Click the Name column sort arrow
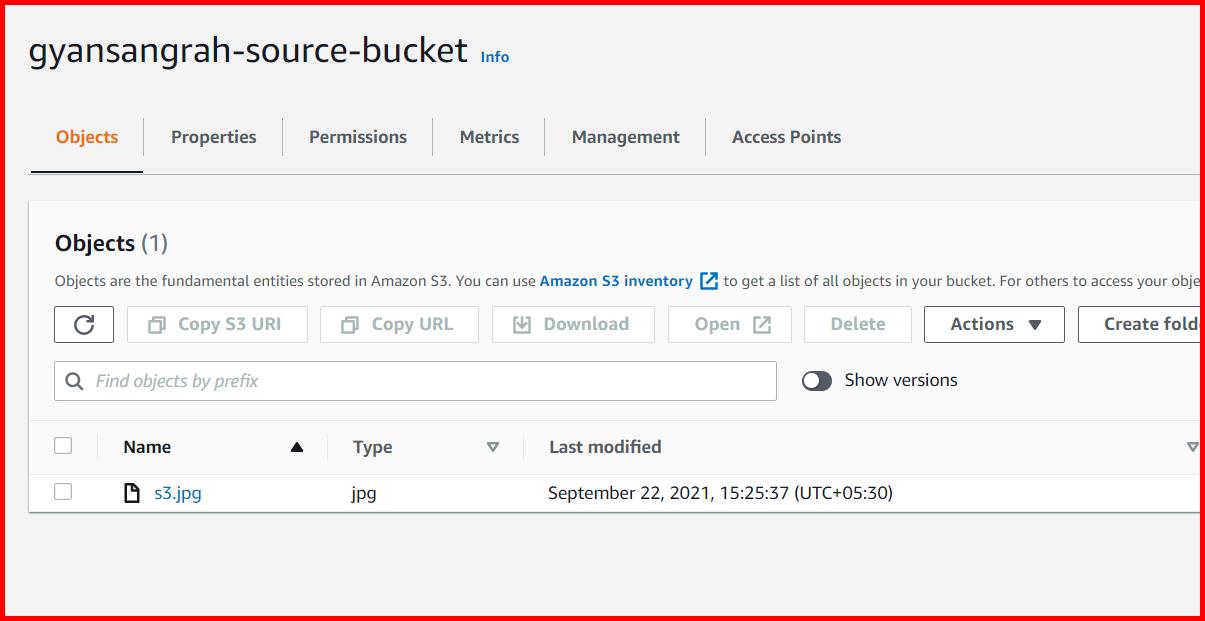Image resolution: width=1205 pixels, height=621 pixels. pos(297,447)
